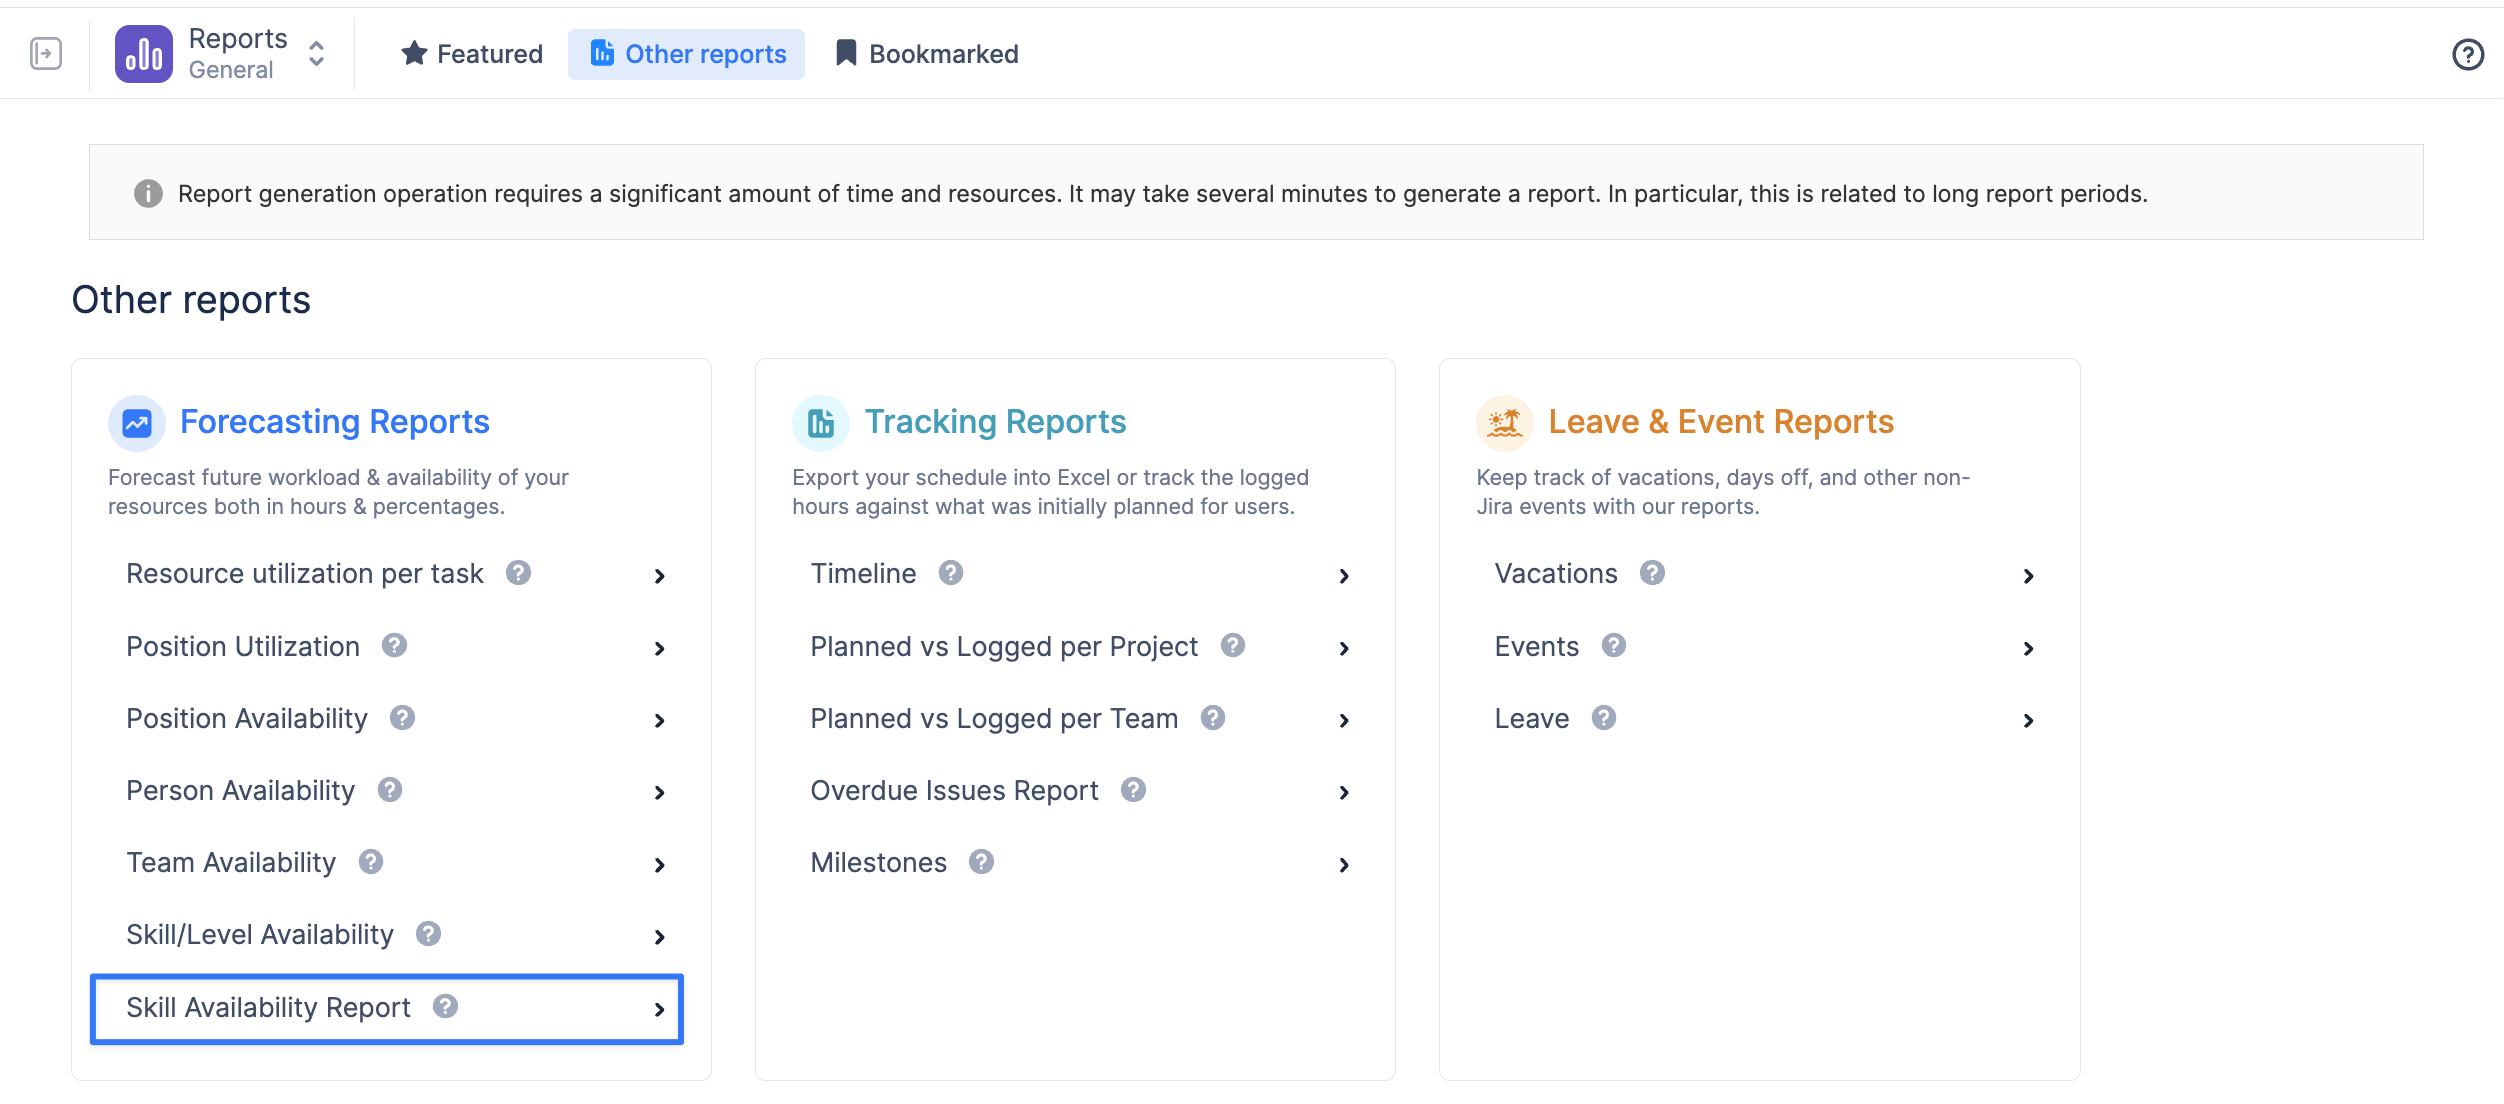Open the Bookmarked tab
This screenshot has height=1104, width=2504.
(x=927, y=54)
